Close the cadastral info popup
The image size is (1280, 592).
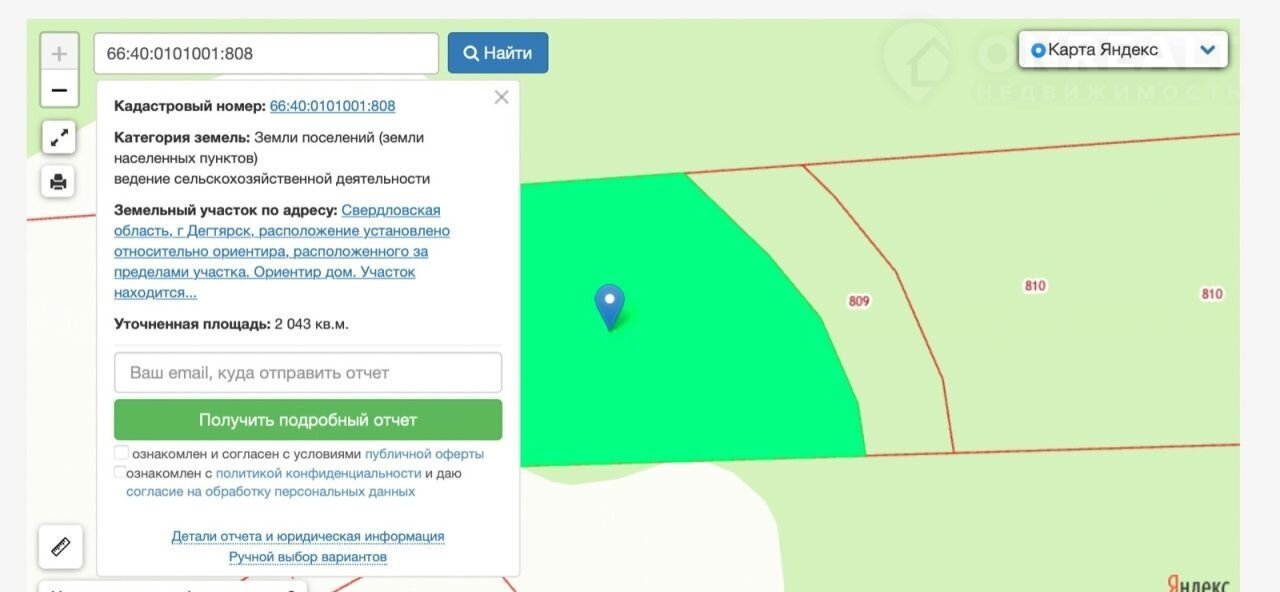[x=501, y=97]
